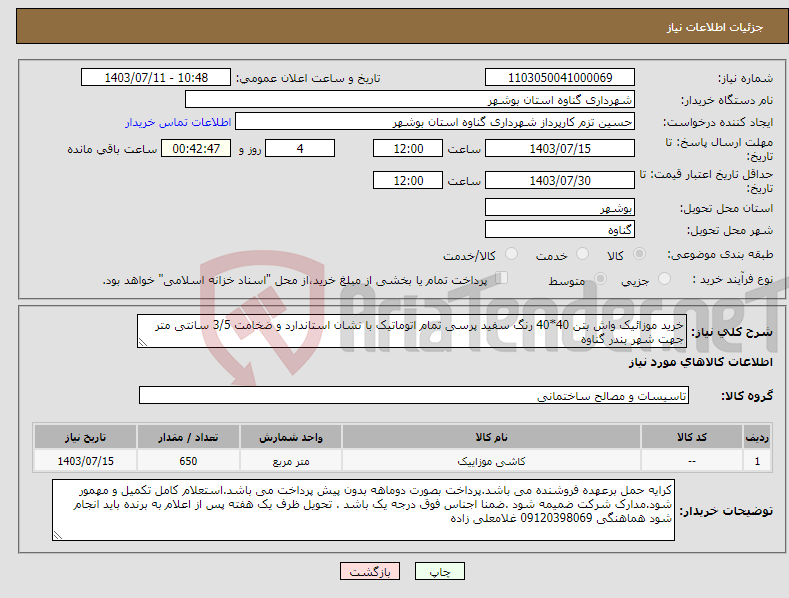Click the متر مربع unit cell

[291, 461]
